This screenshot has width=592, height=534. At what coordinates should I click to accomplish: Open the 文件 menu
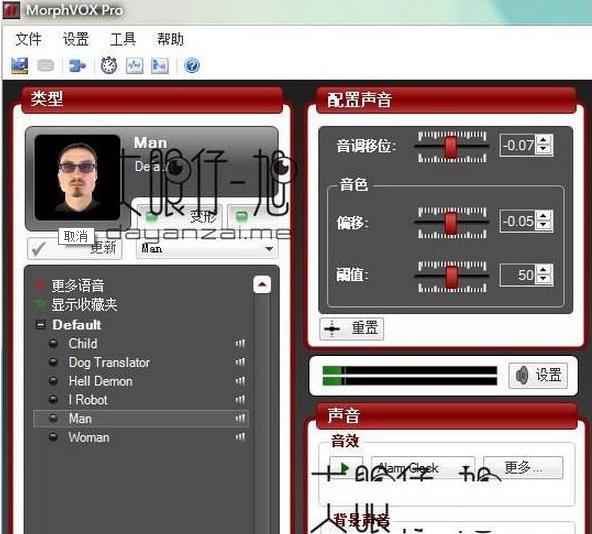pos(28,39)
